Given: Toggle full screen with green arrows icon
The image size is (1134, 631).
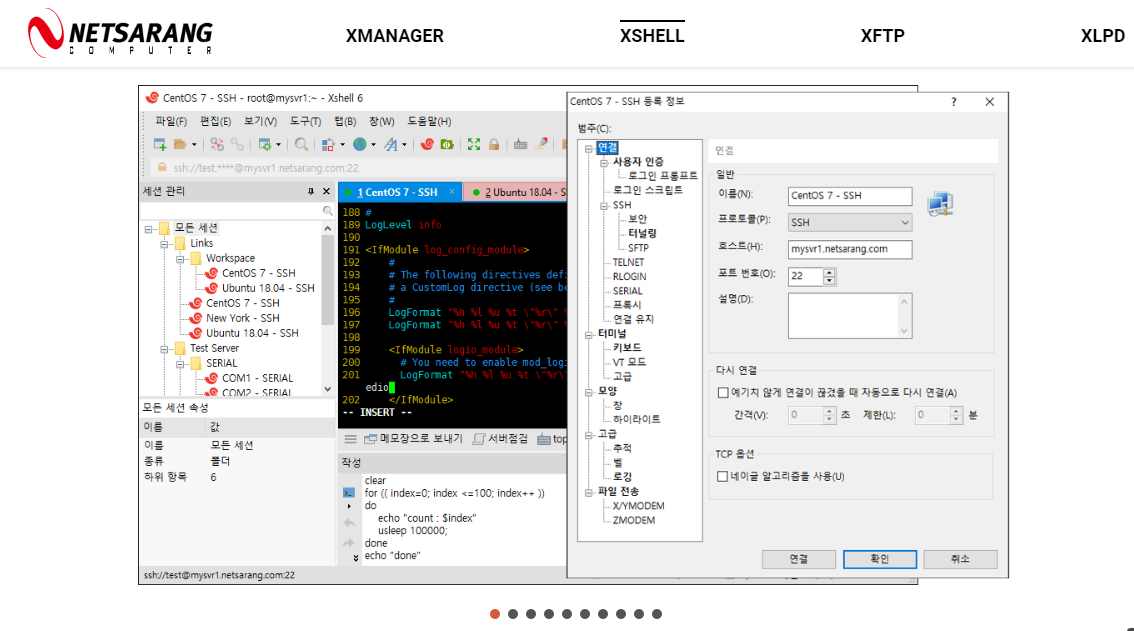Looking at the screenshot, I should pyautogui.click(x=474, y=145).
